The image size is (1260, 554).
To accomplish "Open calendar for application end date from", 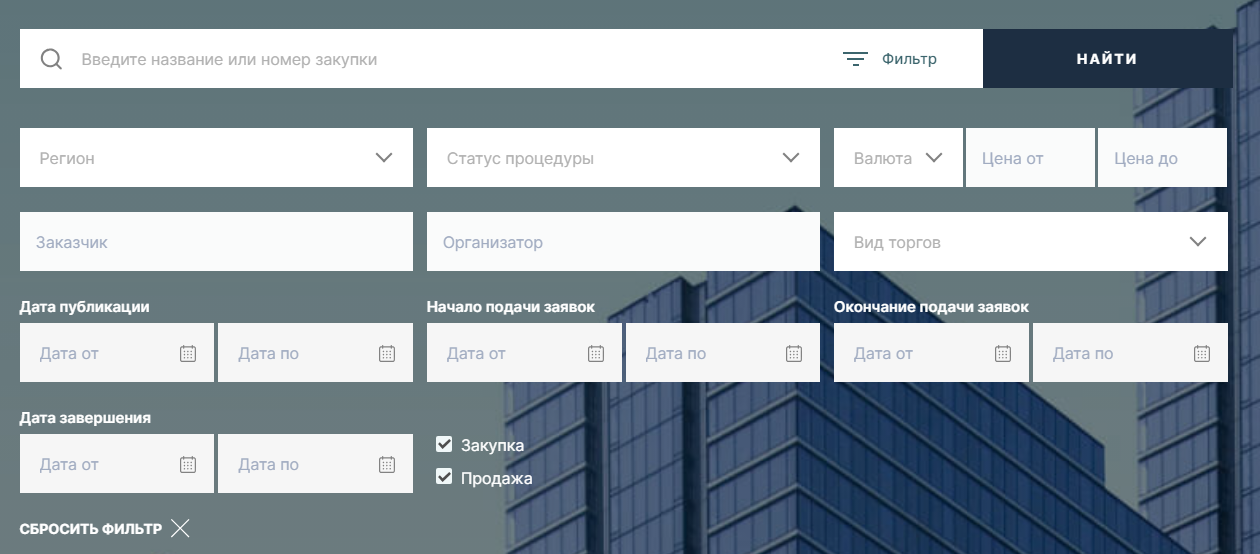I will [1003, 353].
